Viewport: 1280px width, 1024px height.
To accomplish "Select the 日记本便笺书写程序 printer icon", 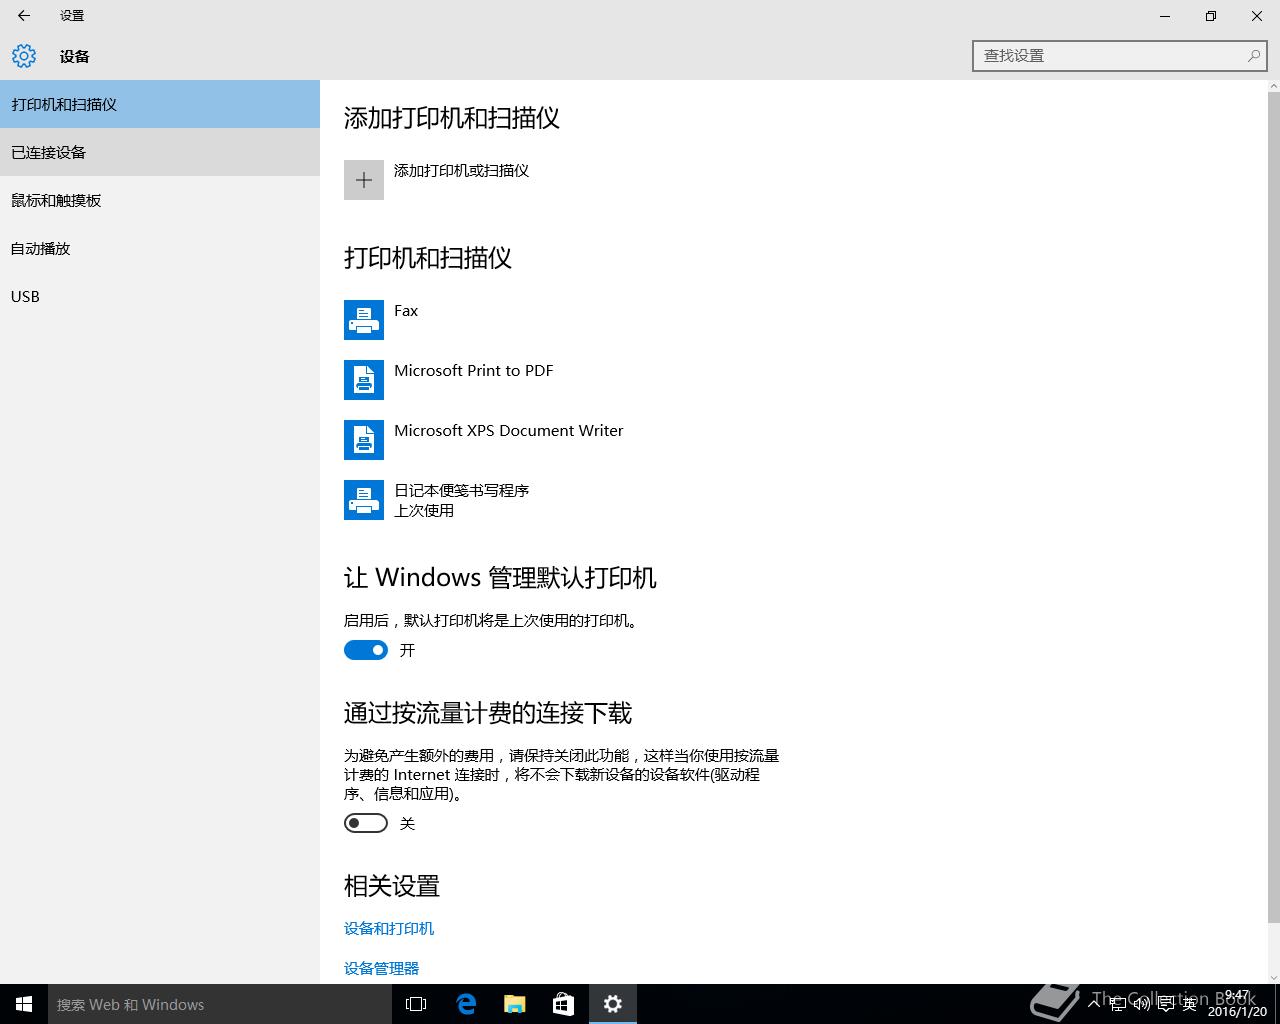I will pos(364,500).
